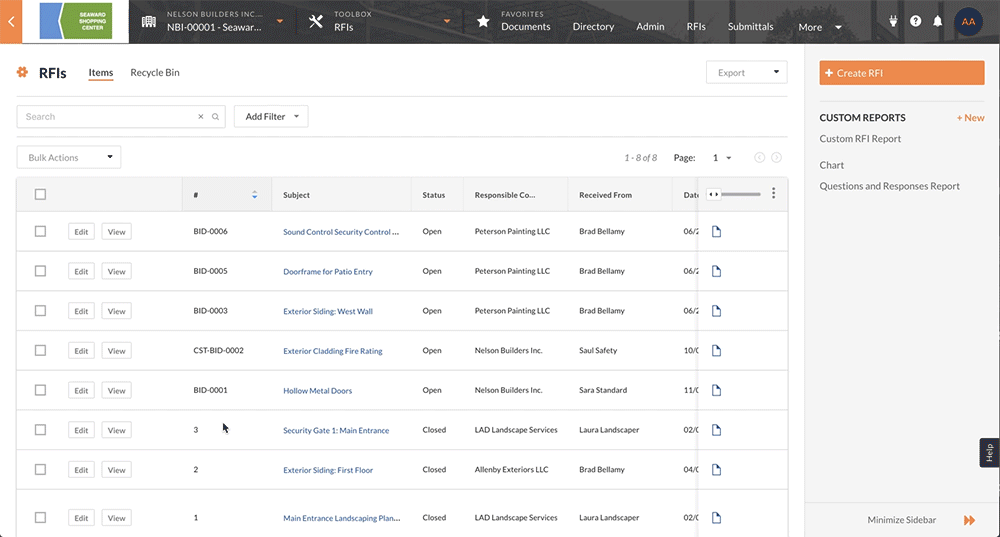Click the Create RFI button
This screenshot has width=1000, height=537.
pos(901,73)
